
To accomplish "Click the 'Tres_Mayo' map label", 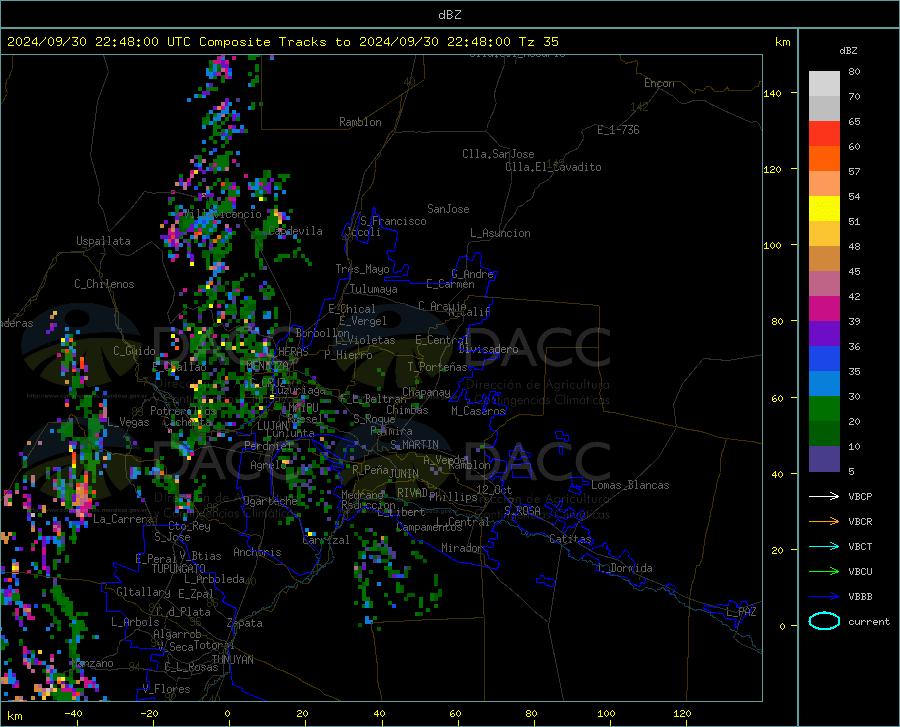I will tap(362, 269).
